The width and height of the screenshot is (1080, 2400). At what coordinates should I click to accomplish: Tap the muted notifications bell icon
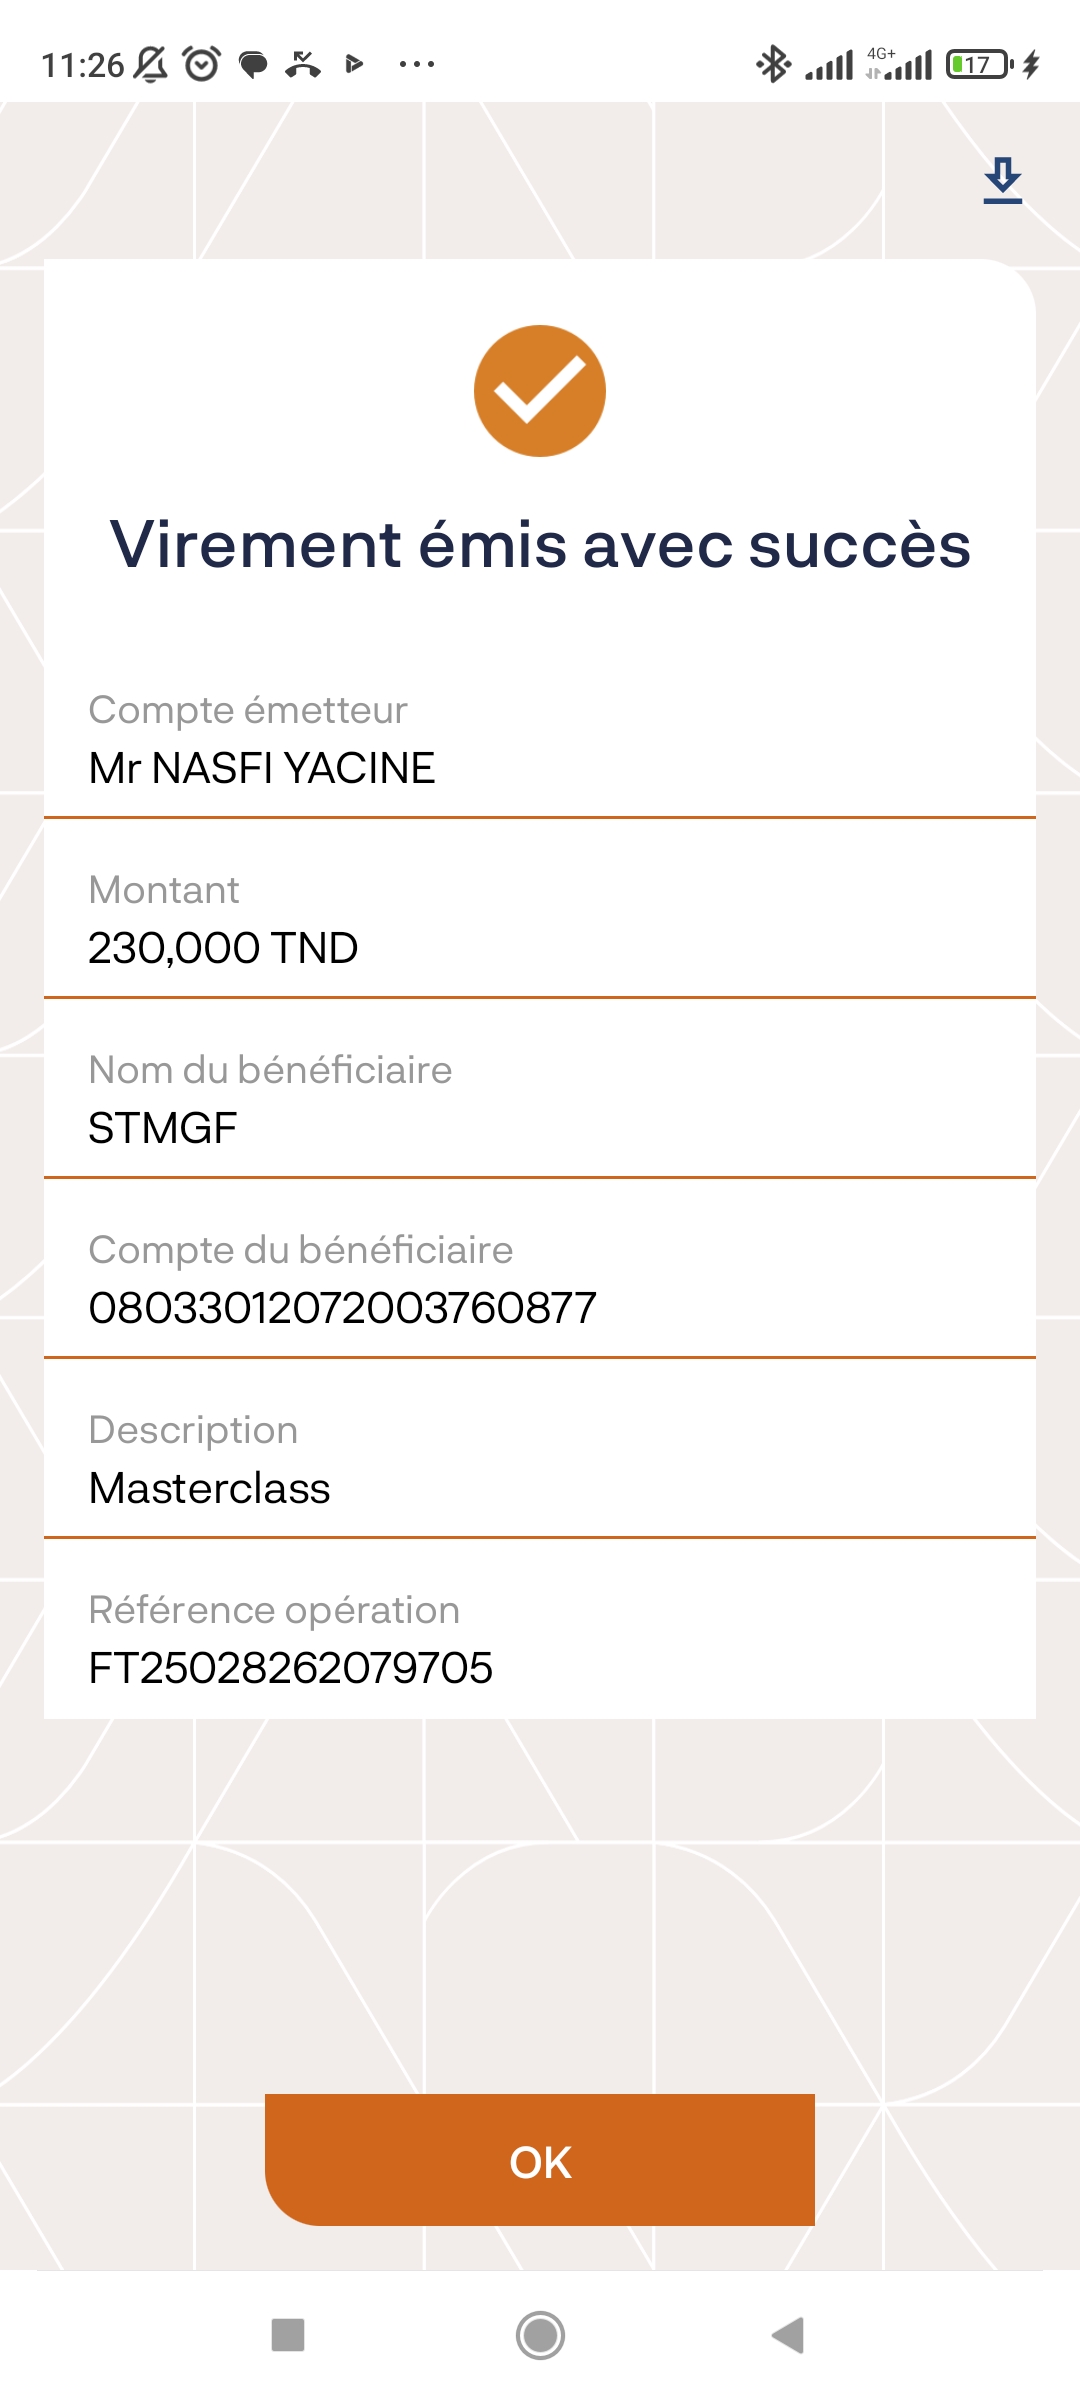(x=151, y=65)
